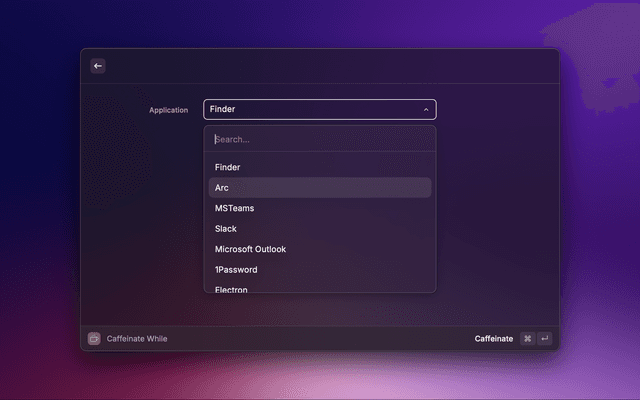Click the empty middle of the bottom action bar
Viewport: 640px width, 400px height.
click(x=320, y=339)
